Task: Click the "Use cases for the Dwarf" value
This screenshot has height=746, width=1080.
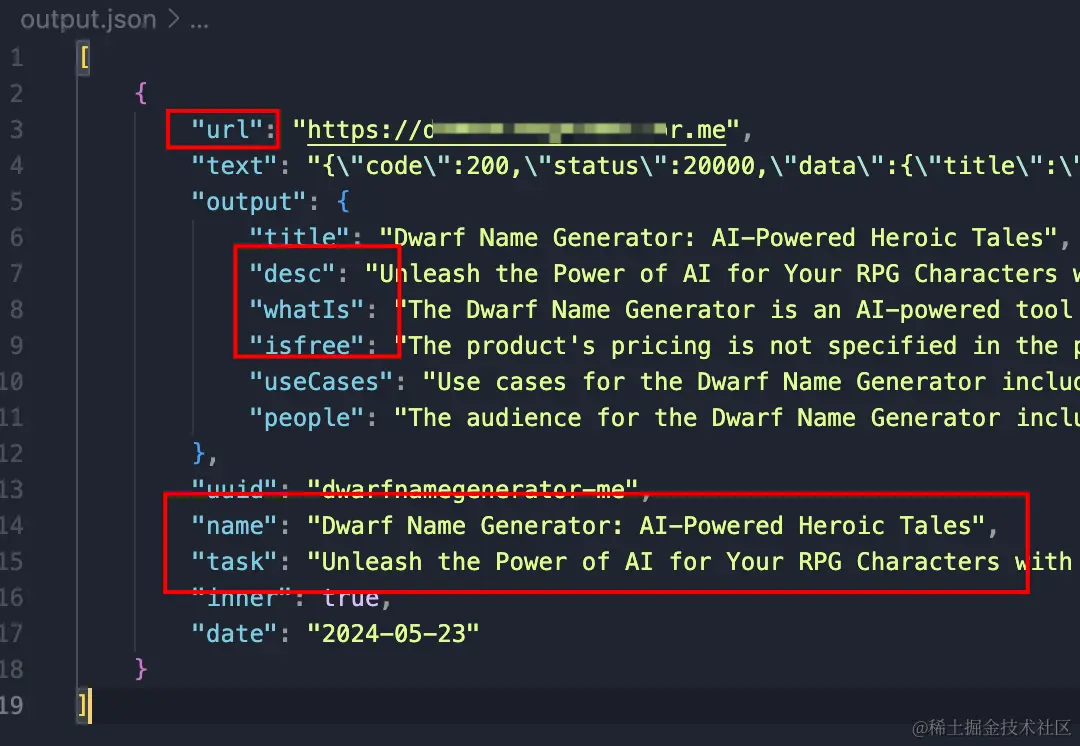Action: click(x=751, y=381)
